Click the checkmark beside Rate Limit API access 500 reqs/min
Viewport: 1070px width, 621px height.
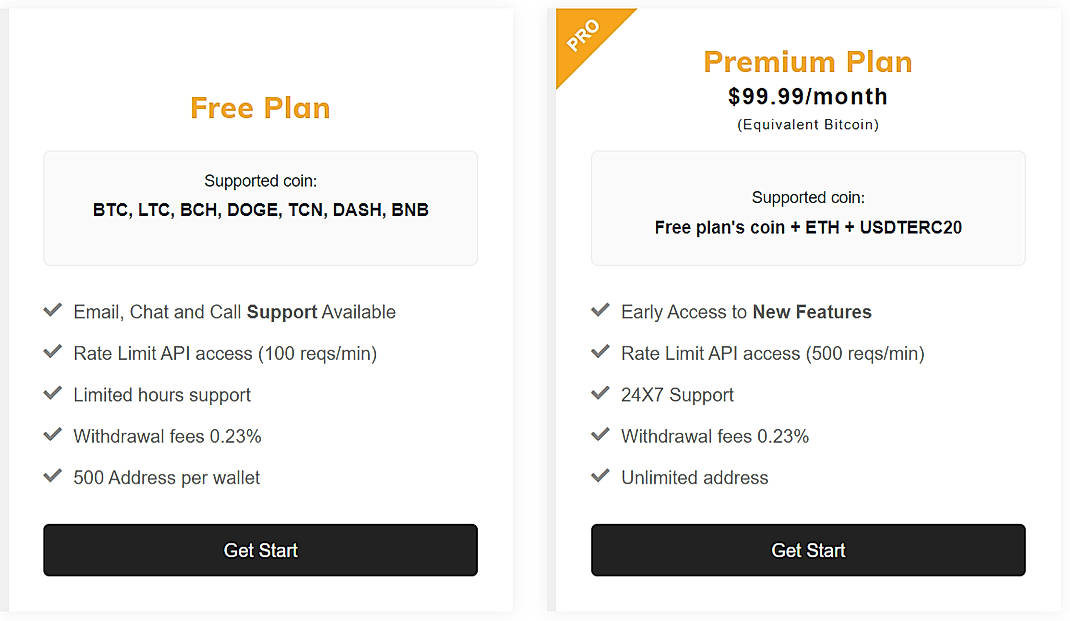[601, 353]
